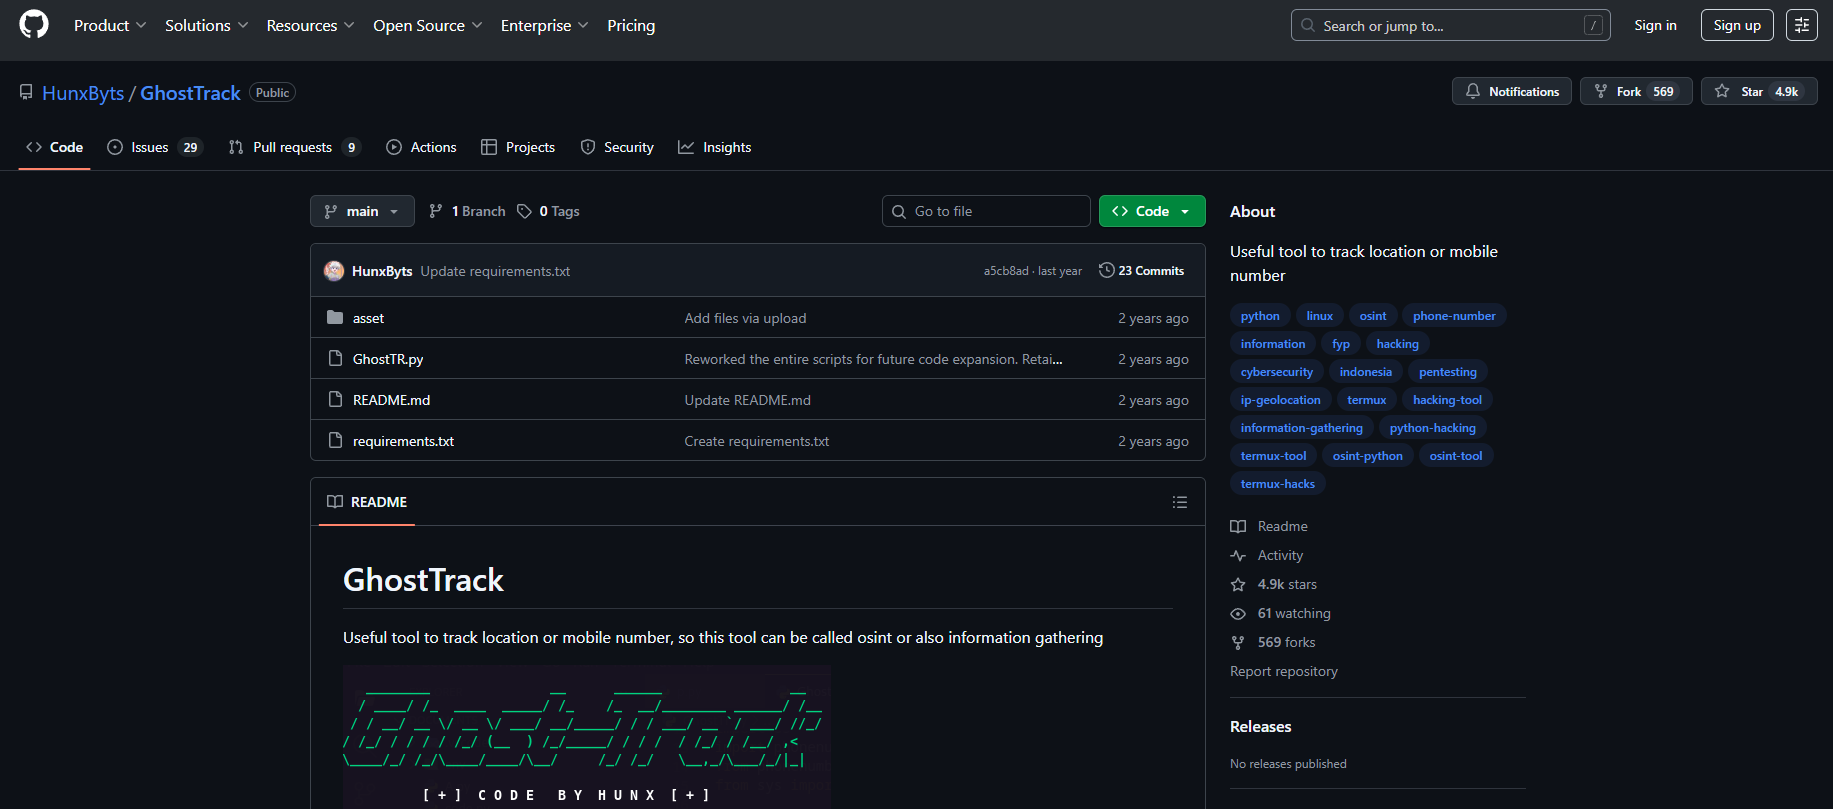Screen dimensions: 1833x809
Task: Switch to the Issues tab
Action: [154, 147]
